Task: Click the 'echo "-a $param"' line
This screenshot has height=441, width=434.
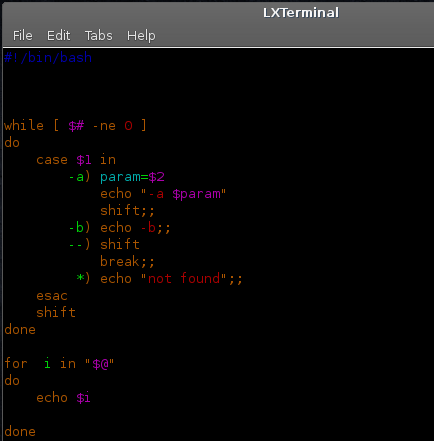Action: (x=163, y=194)
